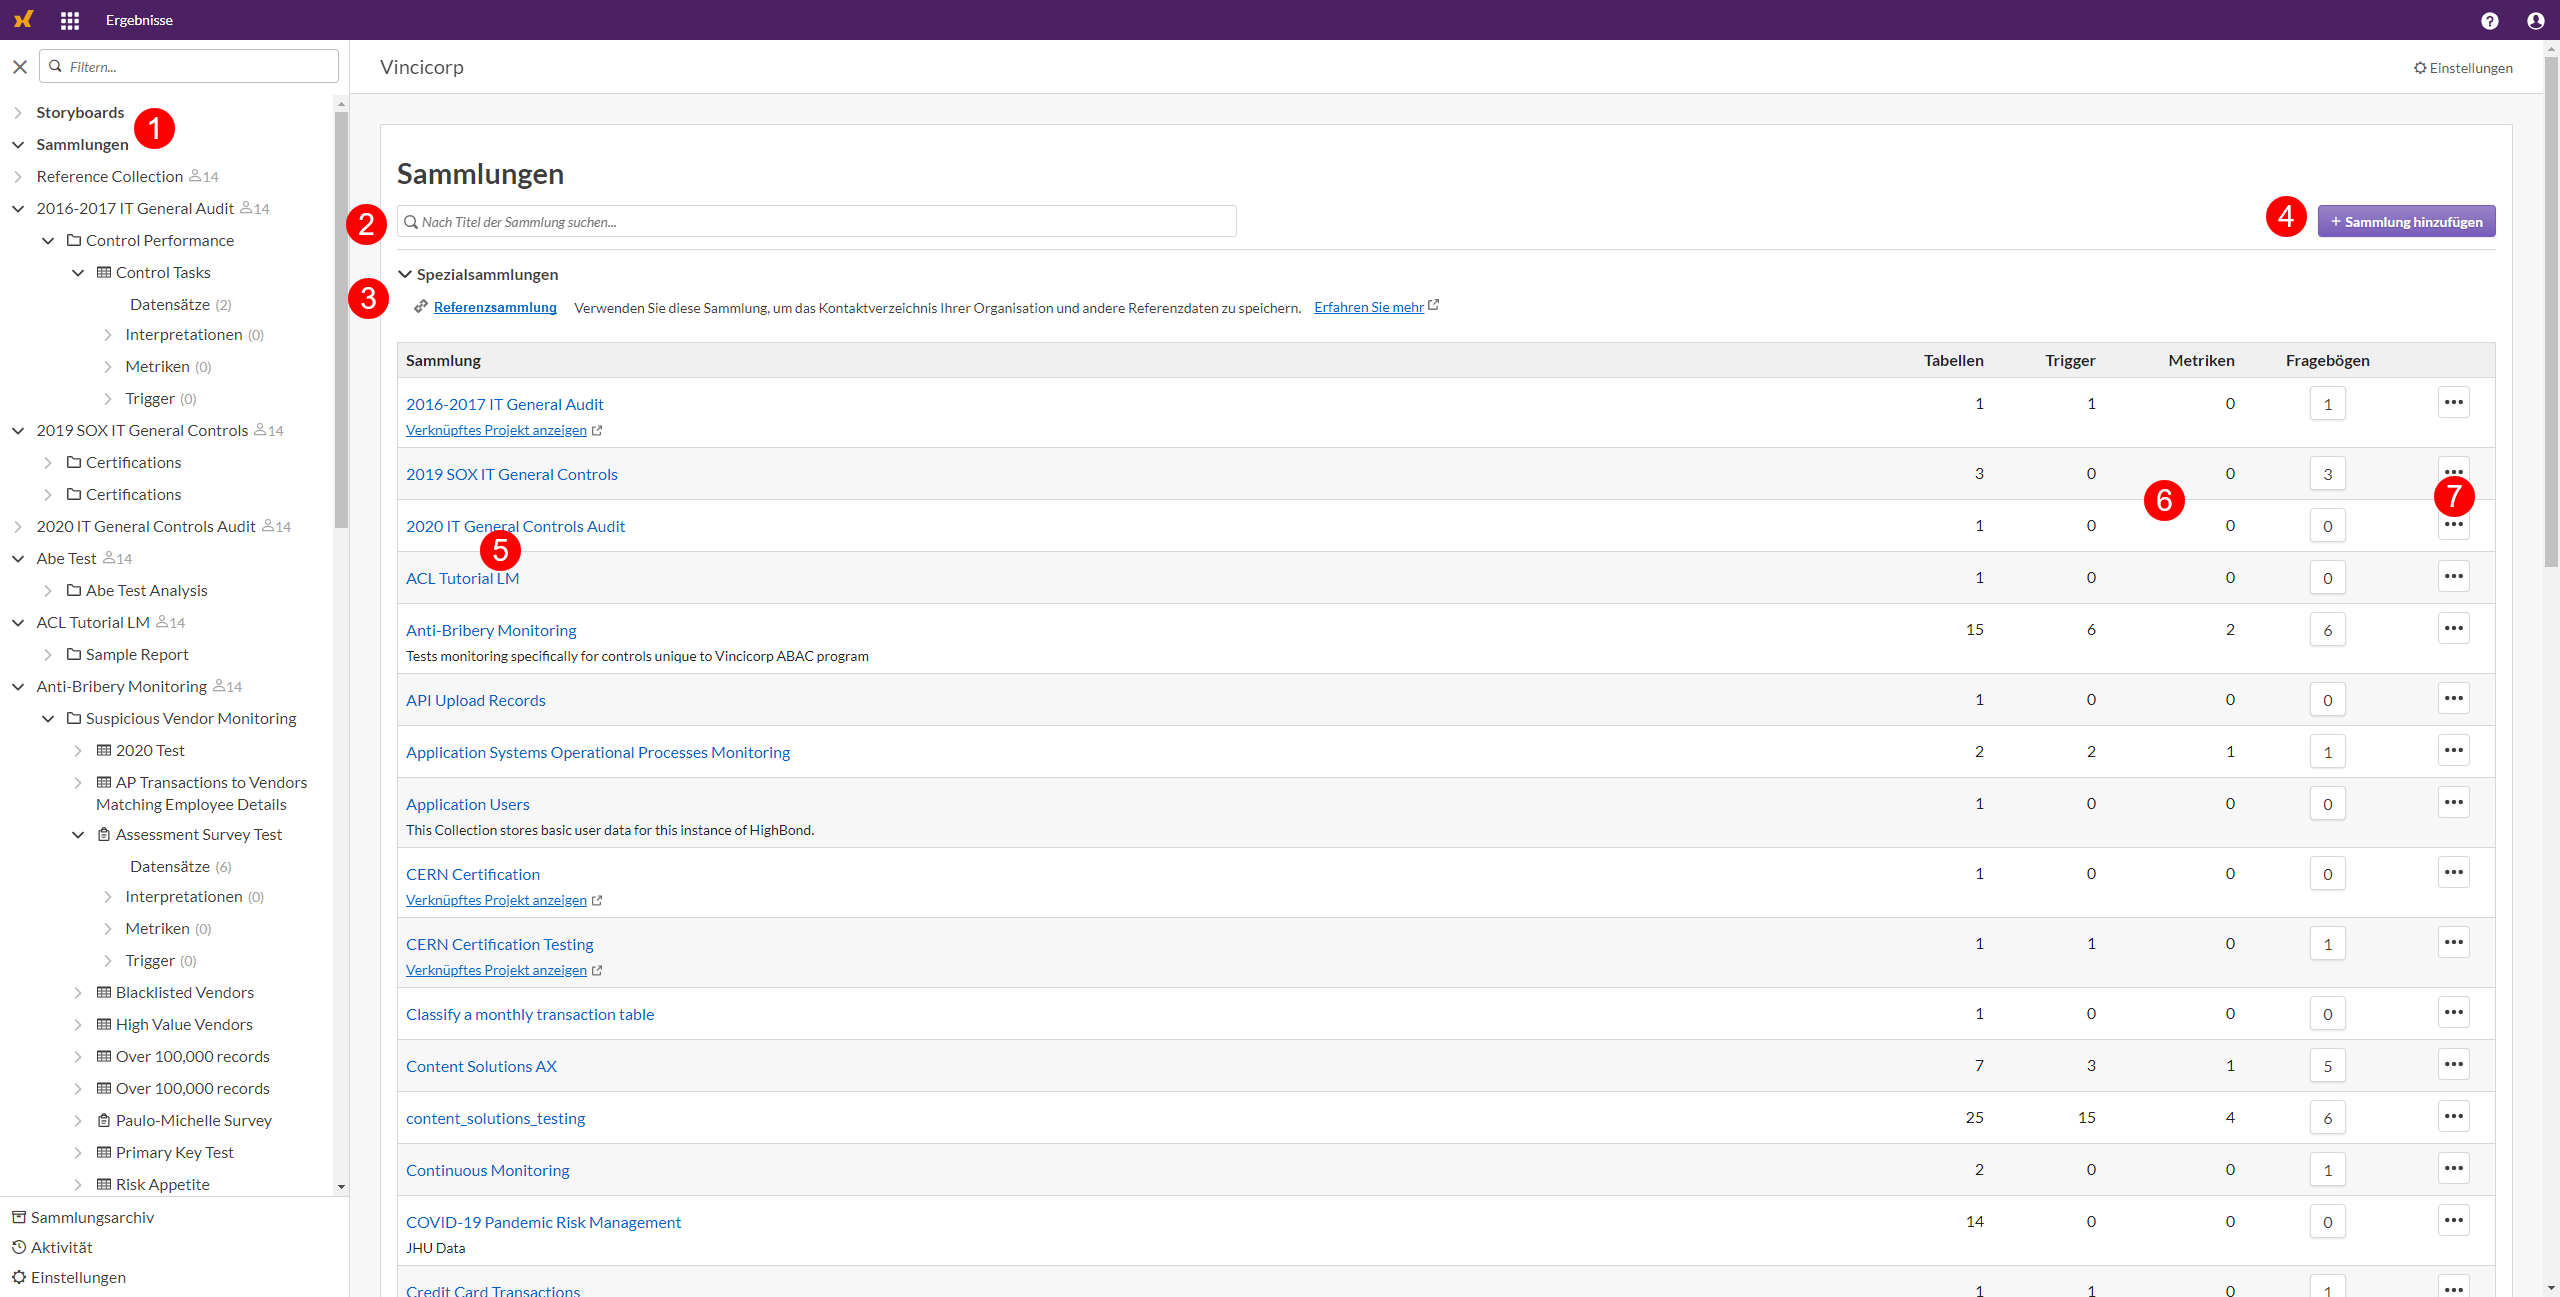Open more options for API Upload Records row
Screen dimensions: 2560x1297
[2453, 698]
